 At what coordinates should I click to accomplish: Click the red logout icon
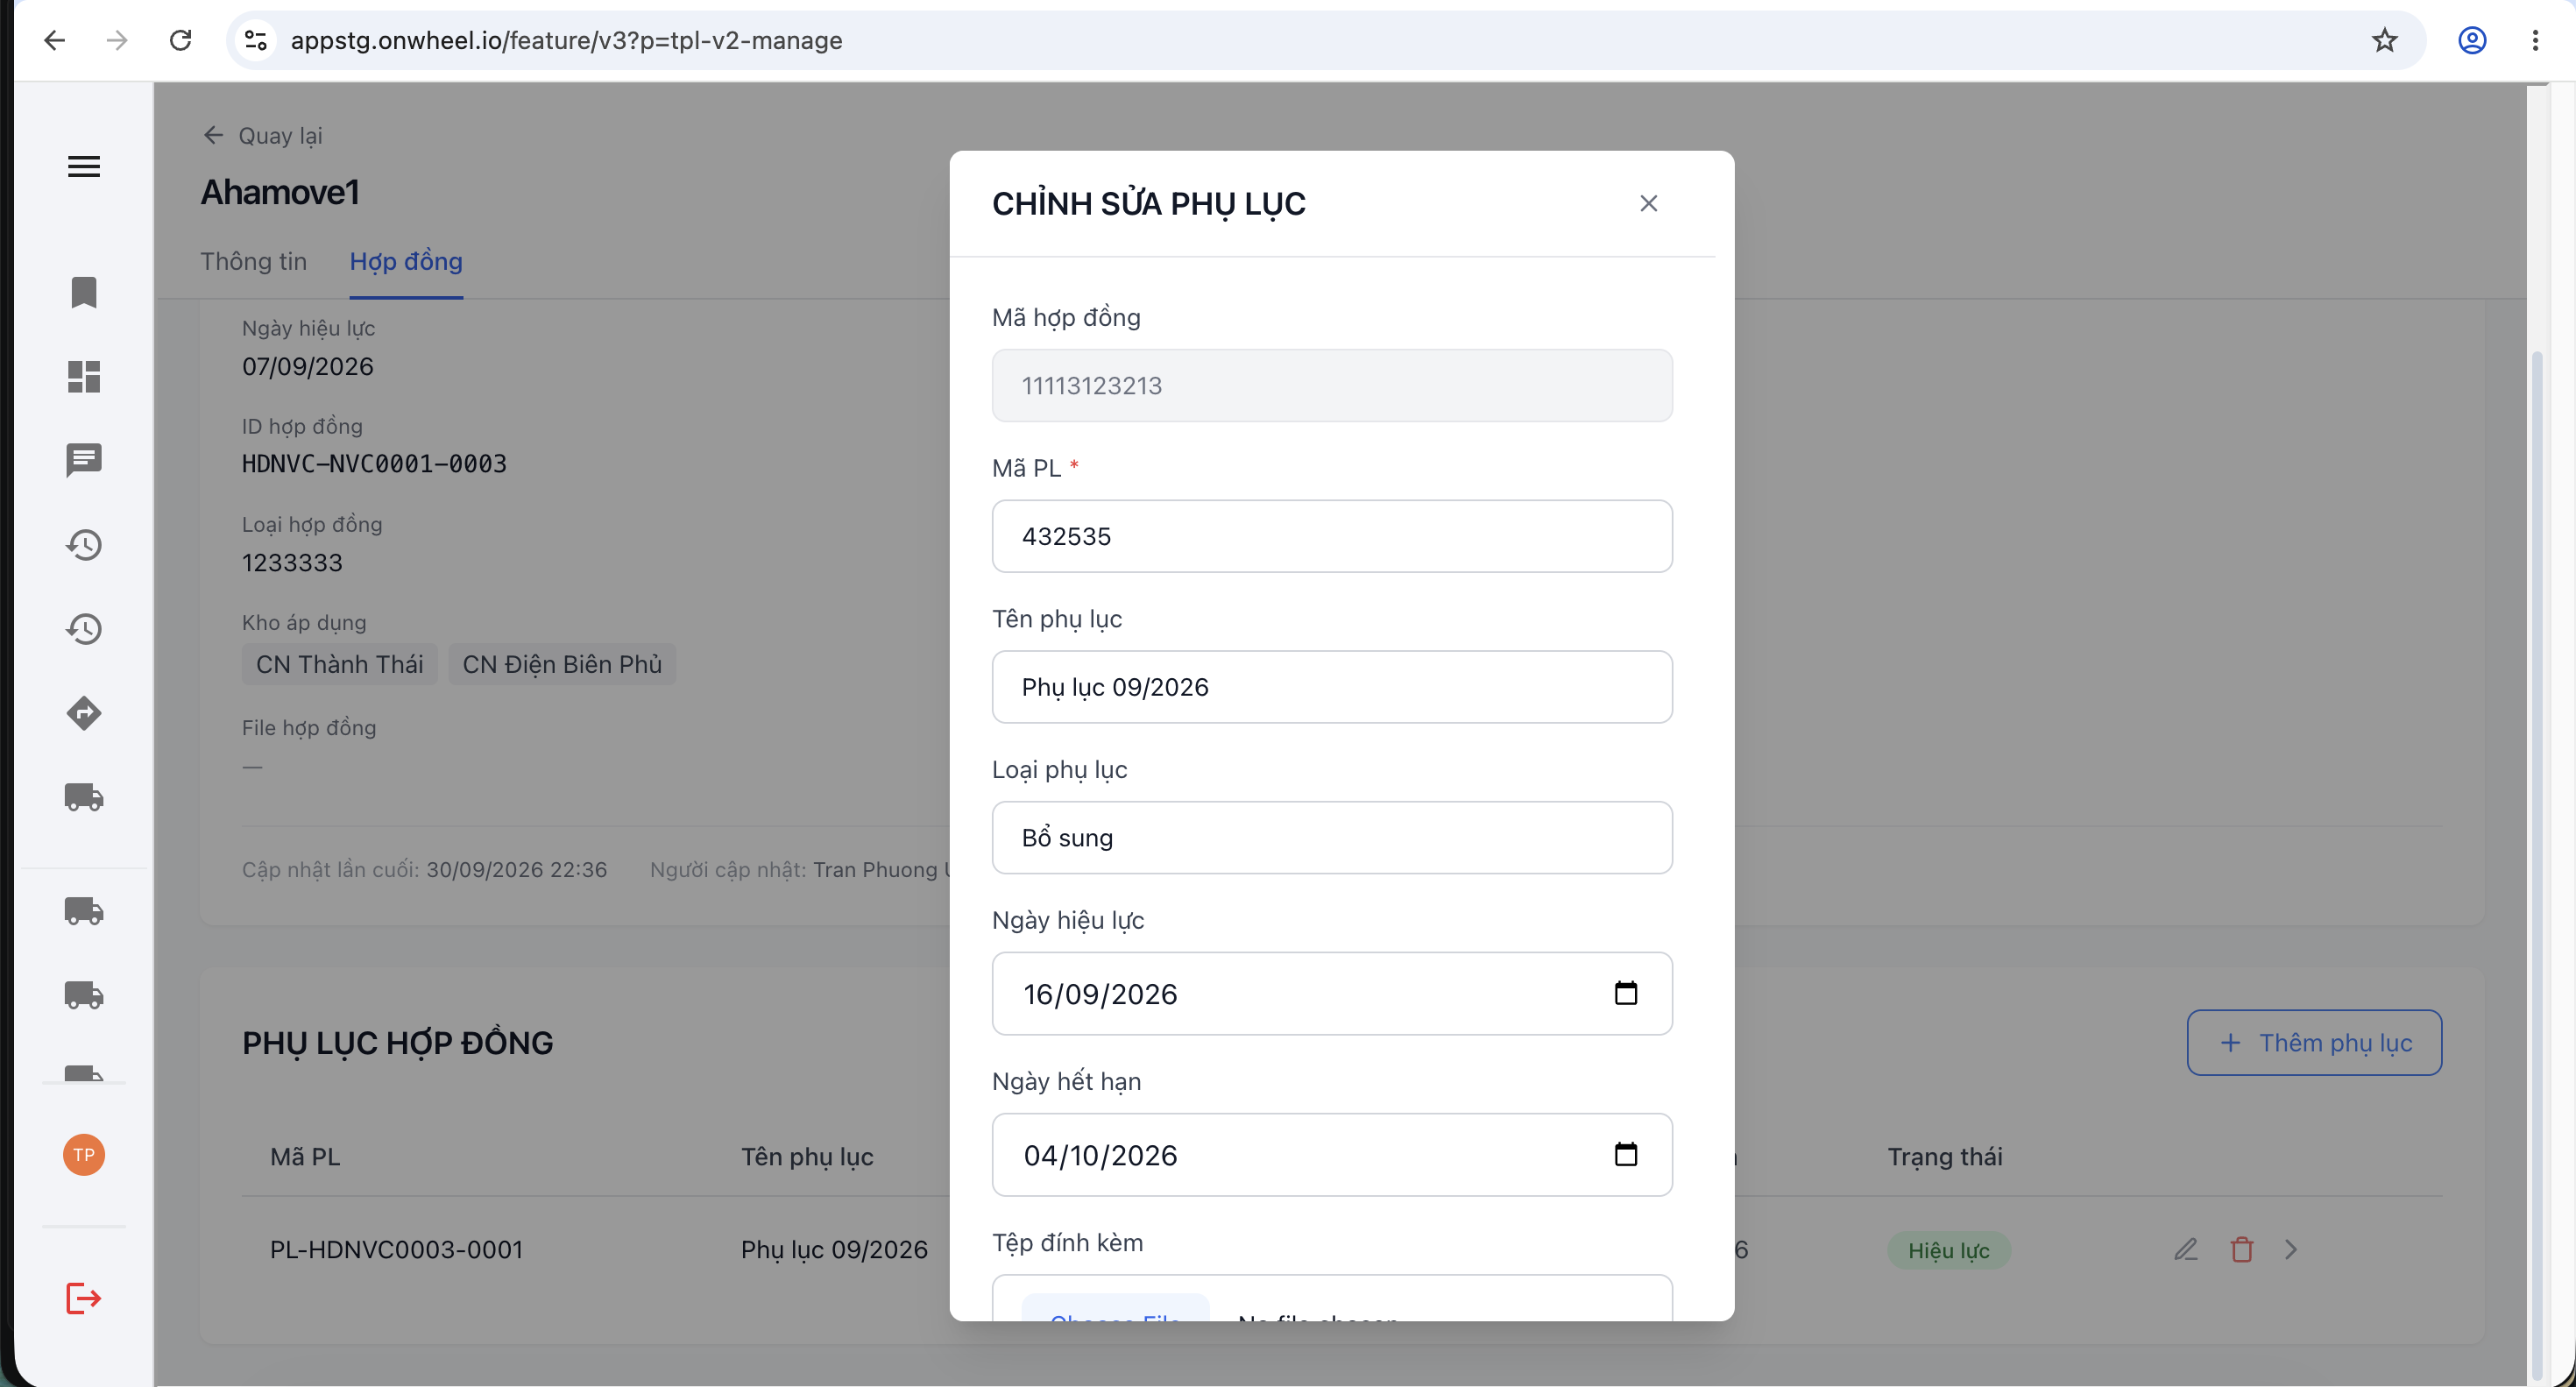click(84, 1298)
